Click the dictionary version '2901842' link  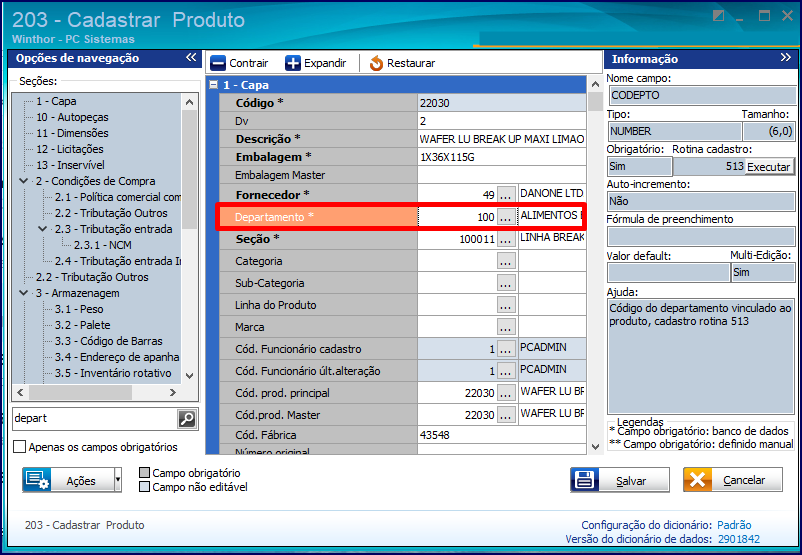739,539
